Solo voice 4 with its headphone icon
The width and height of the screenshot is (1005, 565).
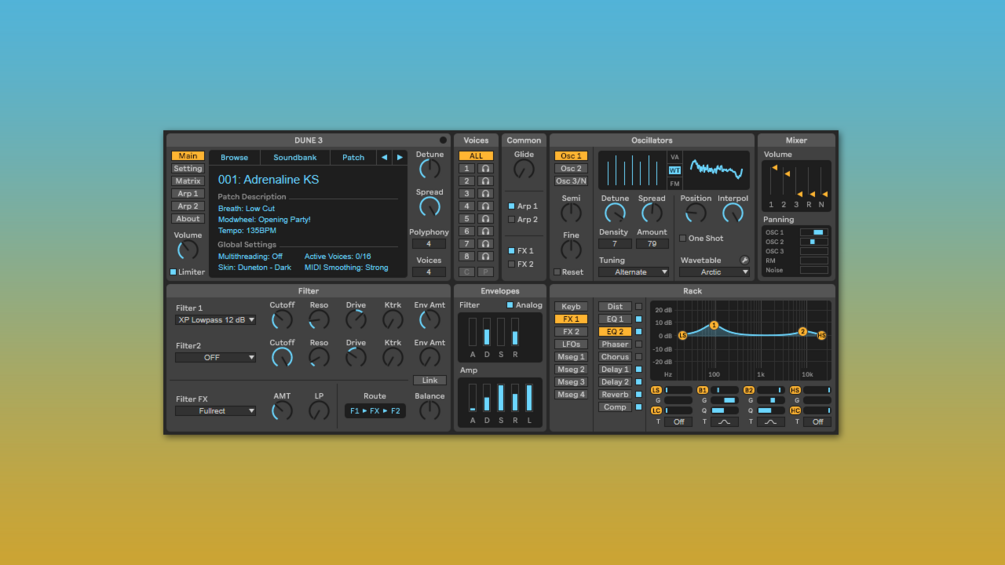pos(486,206)
